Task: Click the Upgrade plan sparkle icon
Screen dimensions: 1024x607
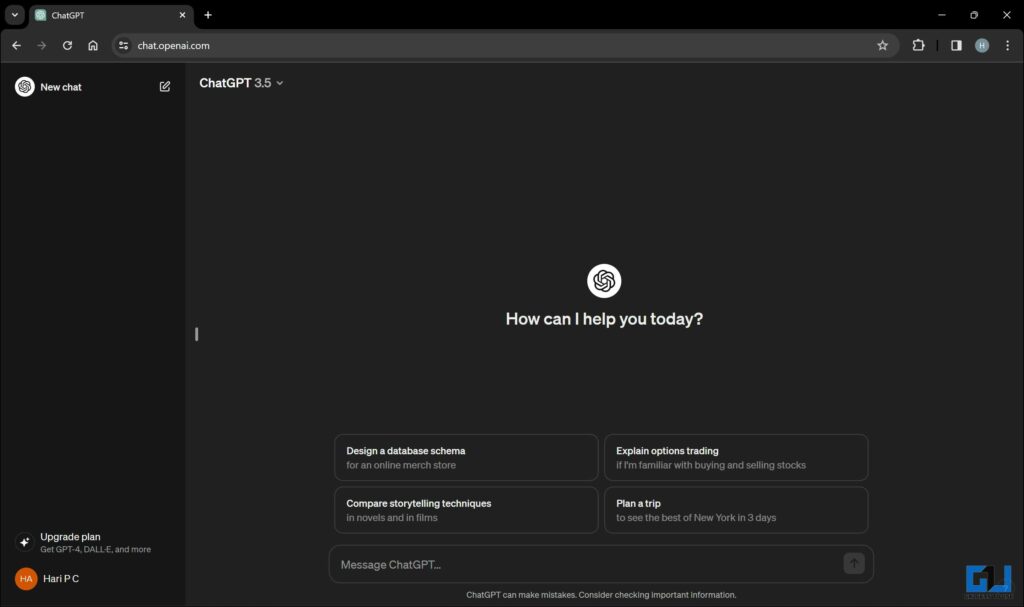Action: click(25, 542)
